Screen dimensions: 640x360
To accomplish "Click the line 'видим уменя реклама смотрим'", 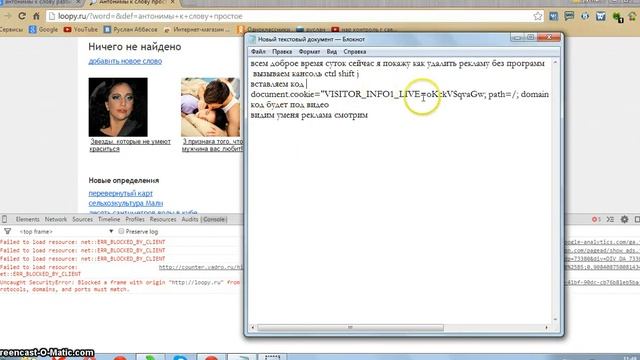I will 309,115.
